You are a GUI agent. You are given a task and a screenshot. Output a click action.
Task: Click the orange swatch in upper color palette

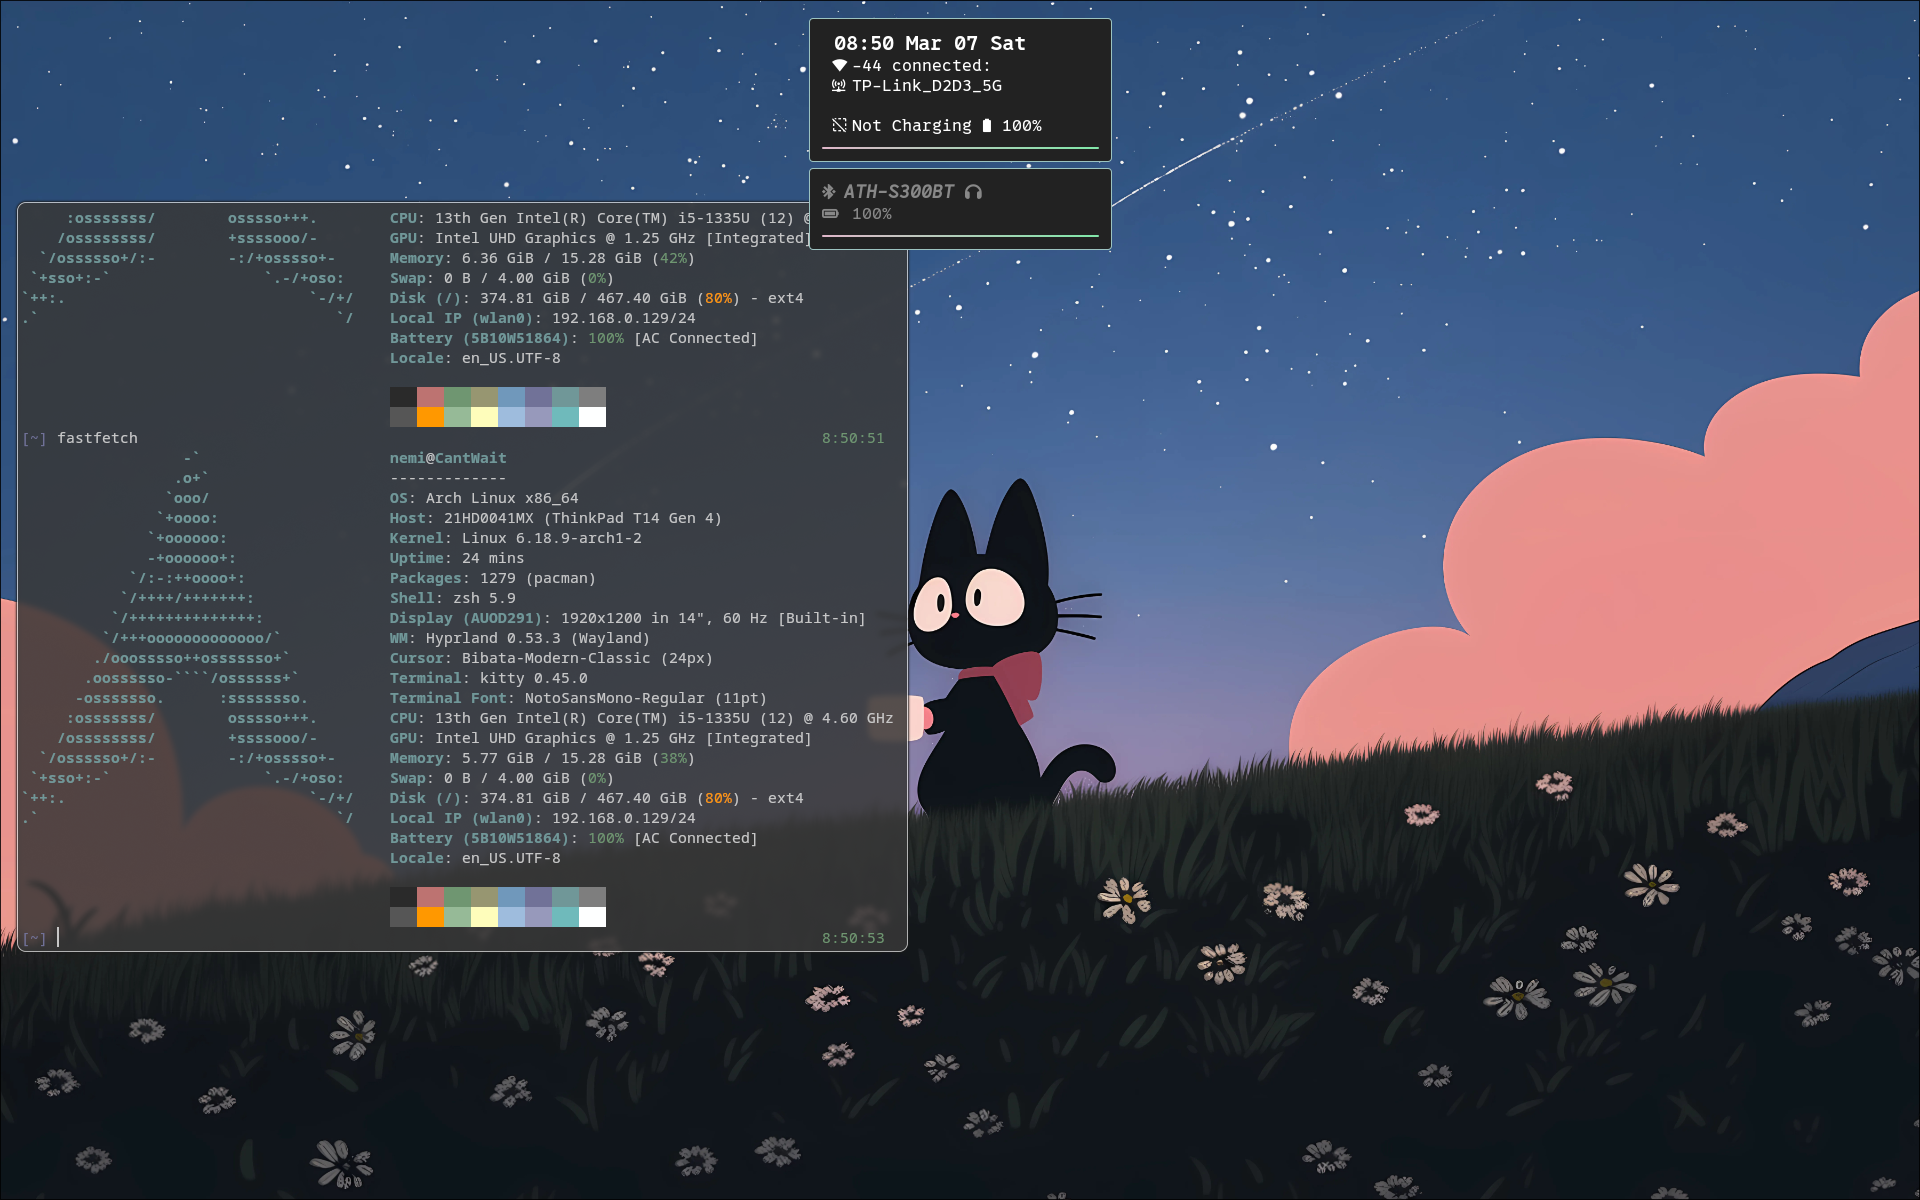point(430,417)
